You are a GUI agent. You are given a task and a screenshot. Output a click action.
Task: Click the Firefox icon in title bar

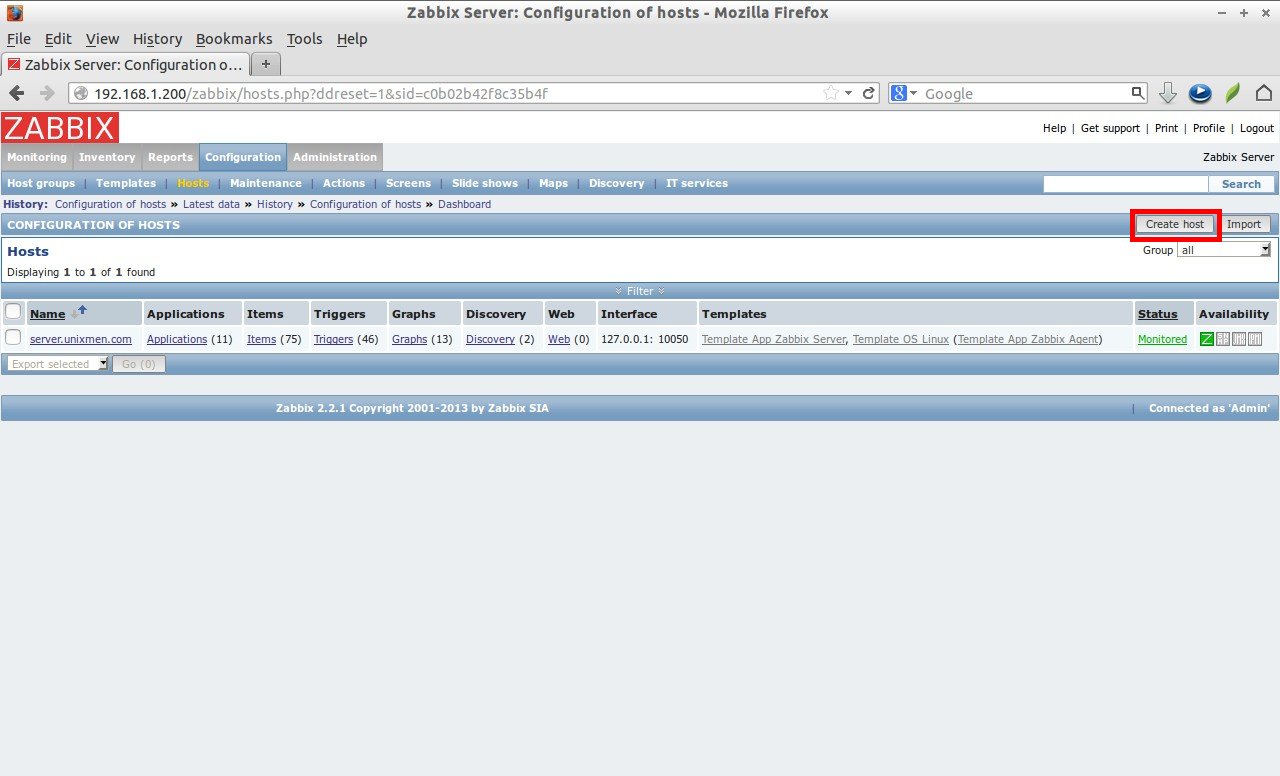(x=15, y=13)
